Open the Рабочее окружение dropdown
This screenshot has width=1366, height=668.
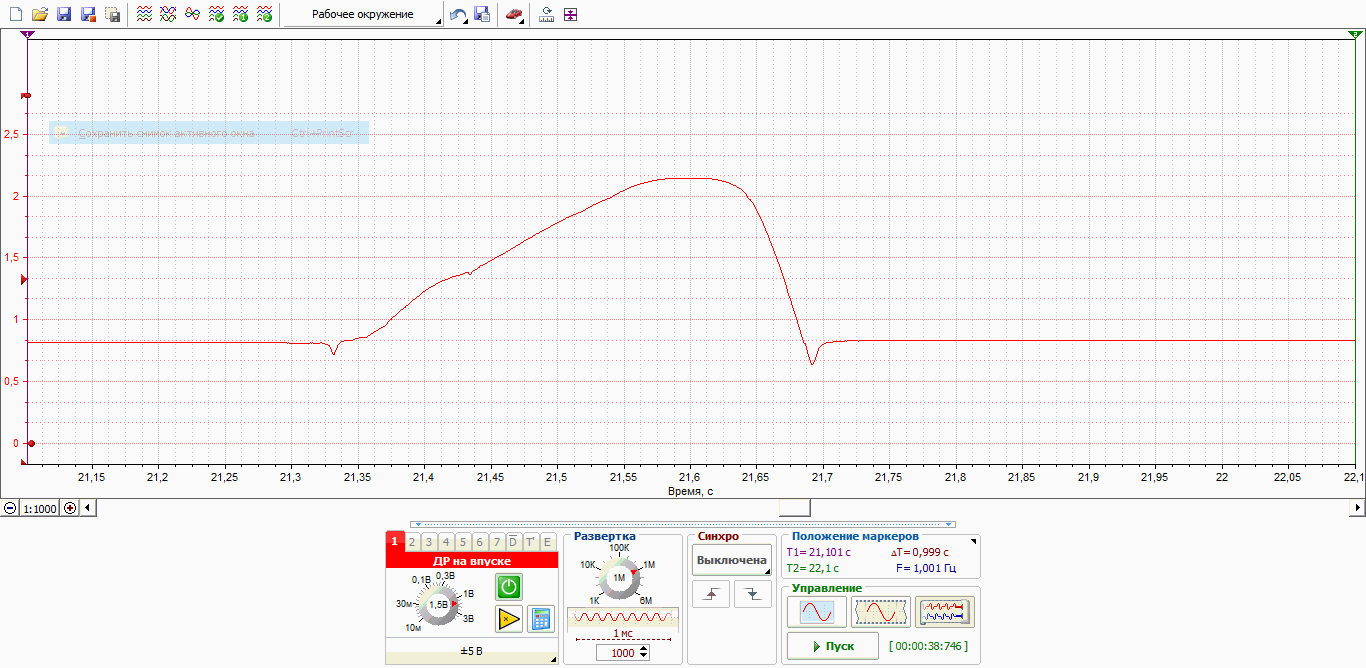point(364,15)
